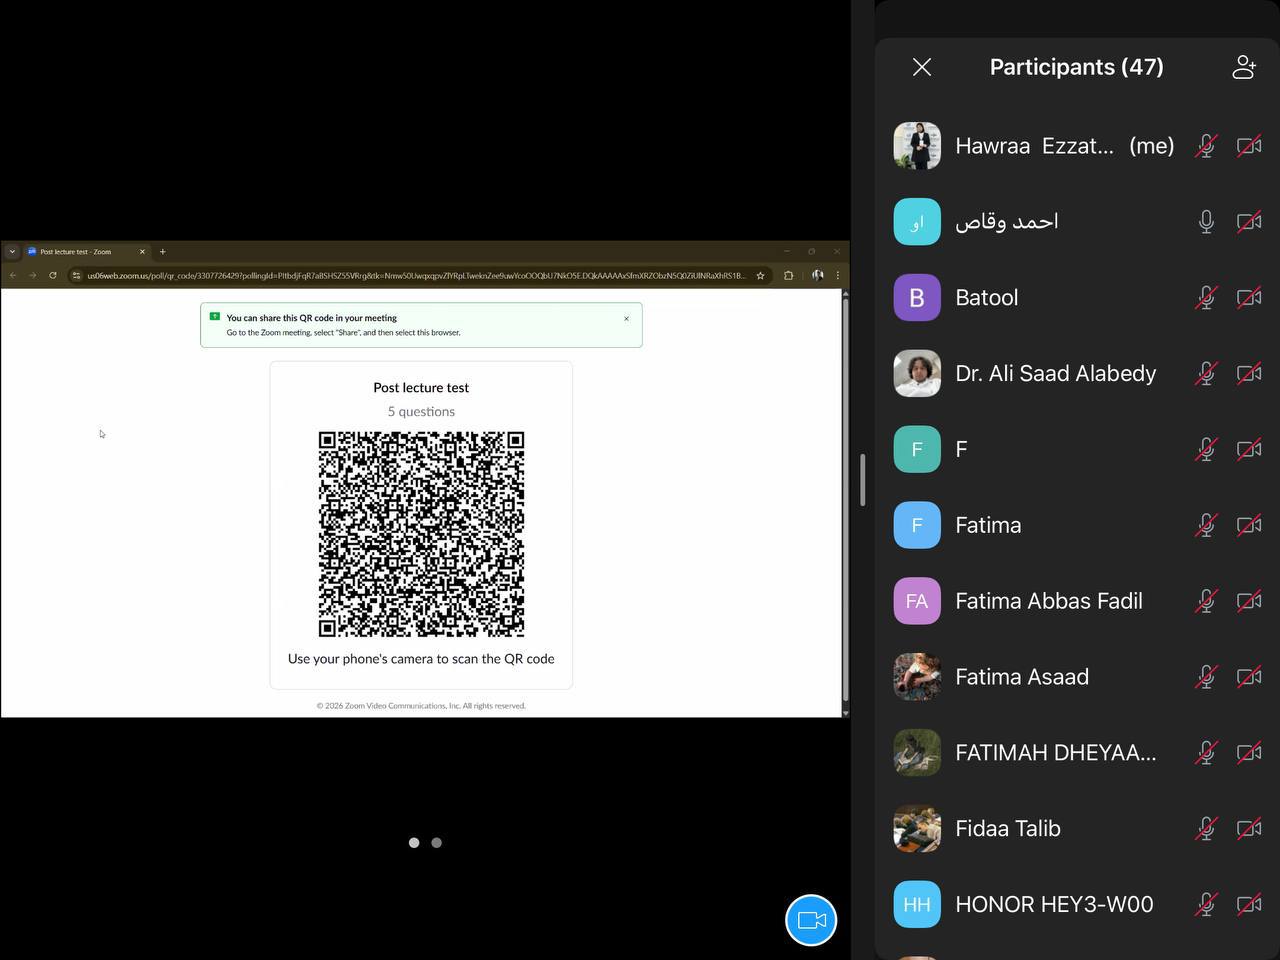Tap Dr. Ali Saad Alabedy's microphone icon
Viewport: 1280px width, 960px height.
pos(1206,374)
